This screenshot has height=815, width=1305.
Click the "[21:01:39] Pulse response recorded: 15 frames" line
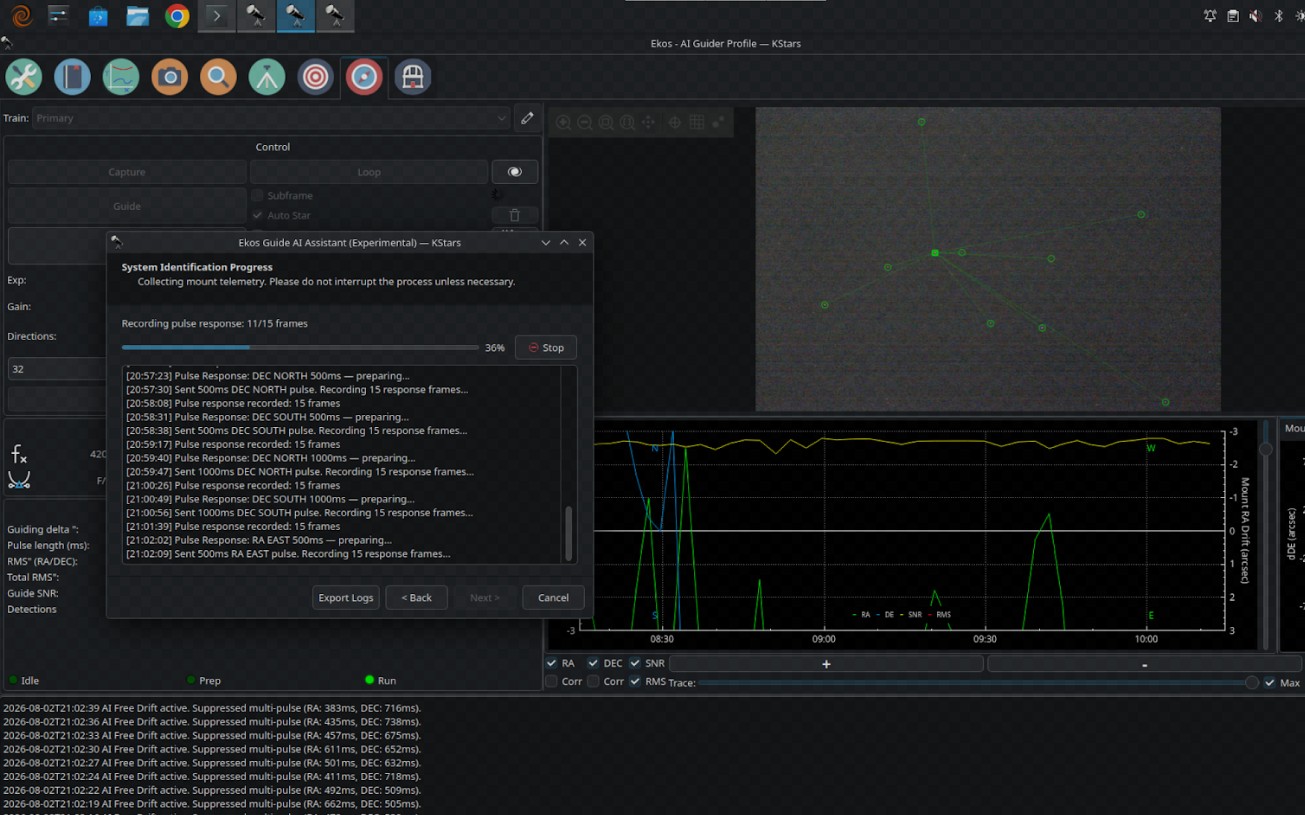[x=233, y=526]
